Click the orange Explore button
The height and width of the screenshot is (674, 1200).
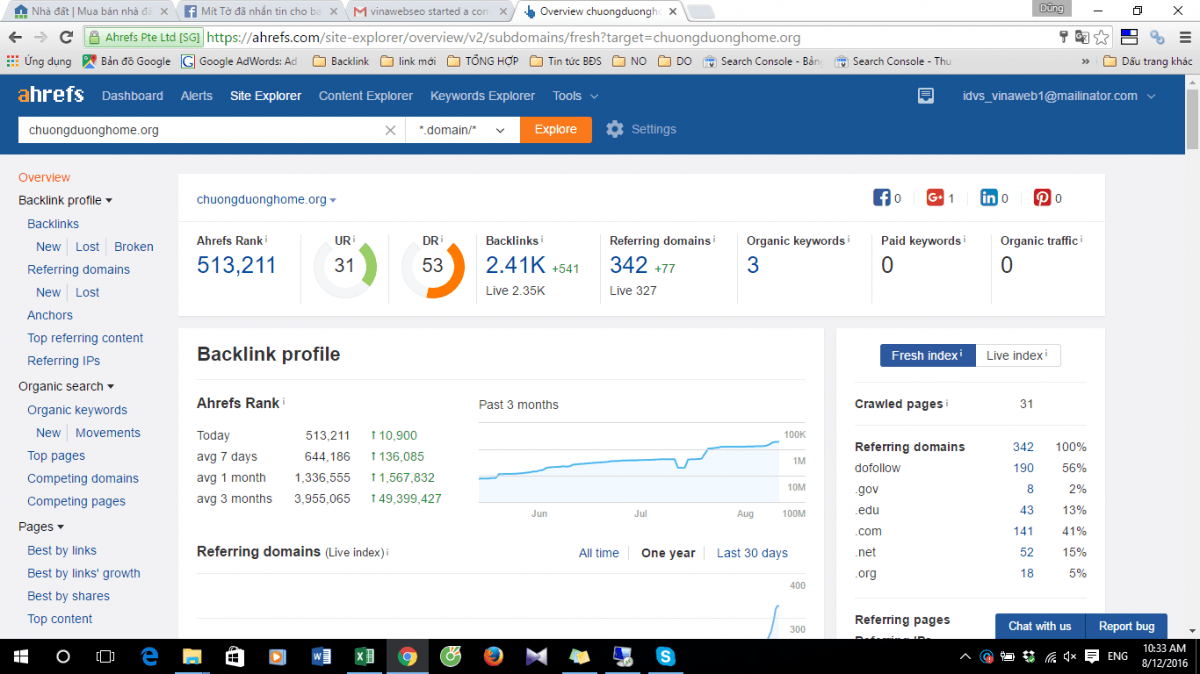[556, 130]
